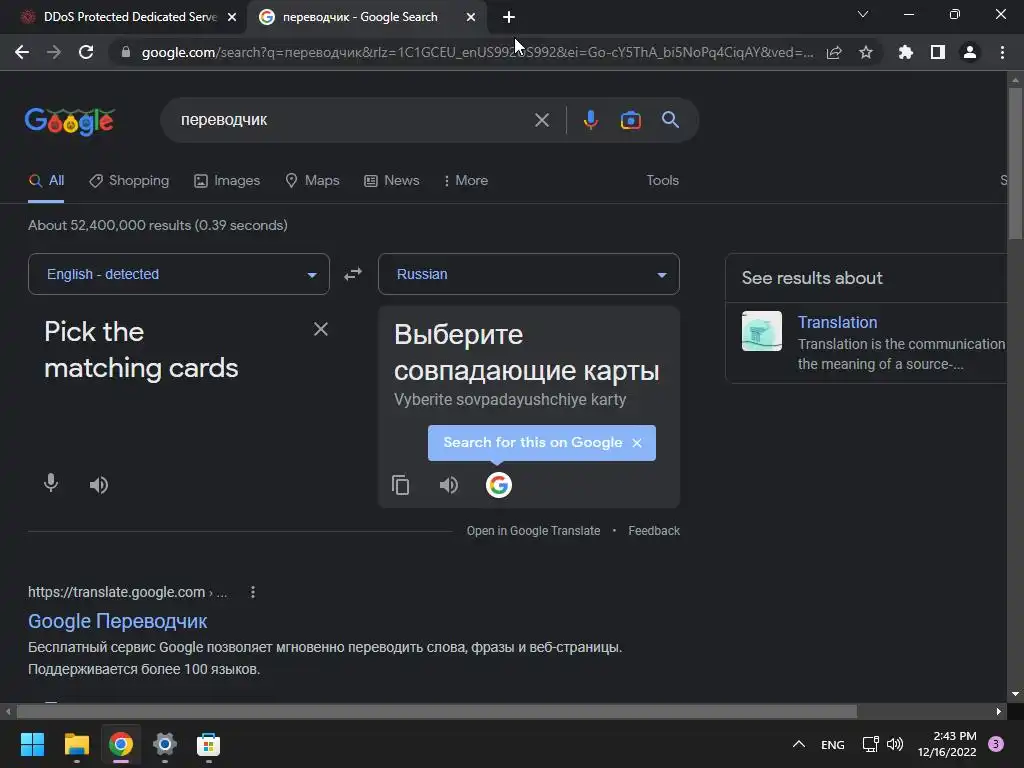Viewport: 1024px width, 768px height.
Task: Submit search with magnifier icon
Action: click(670, 120)
